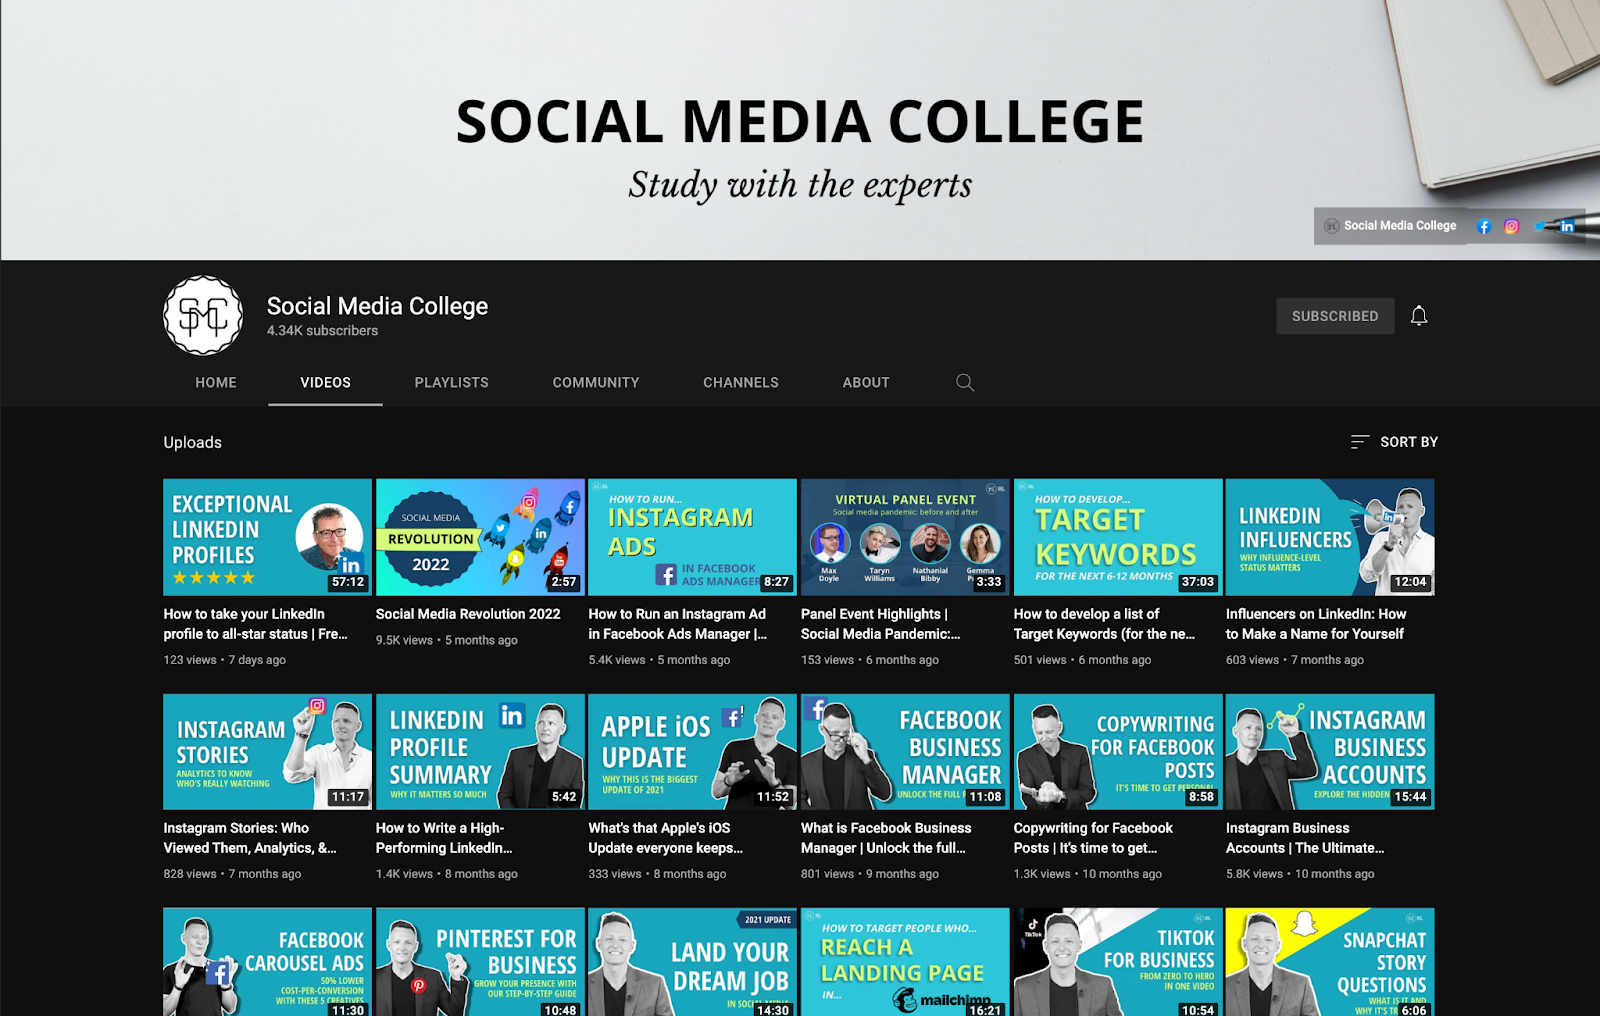The width and height of the screenshot is (1600, 1016).
Task: Open title 'Instagram Stories: Who Viewed Them'
Action: (x=250, y=838)
